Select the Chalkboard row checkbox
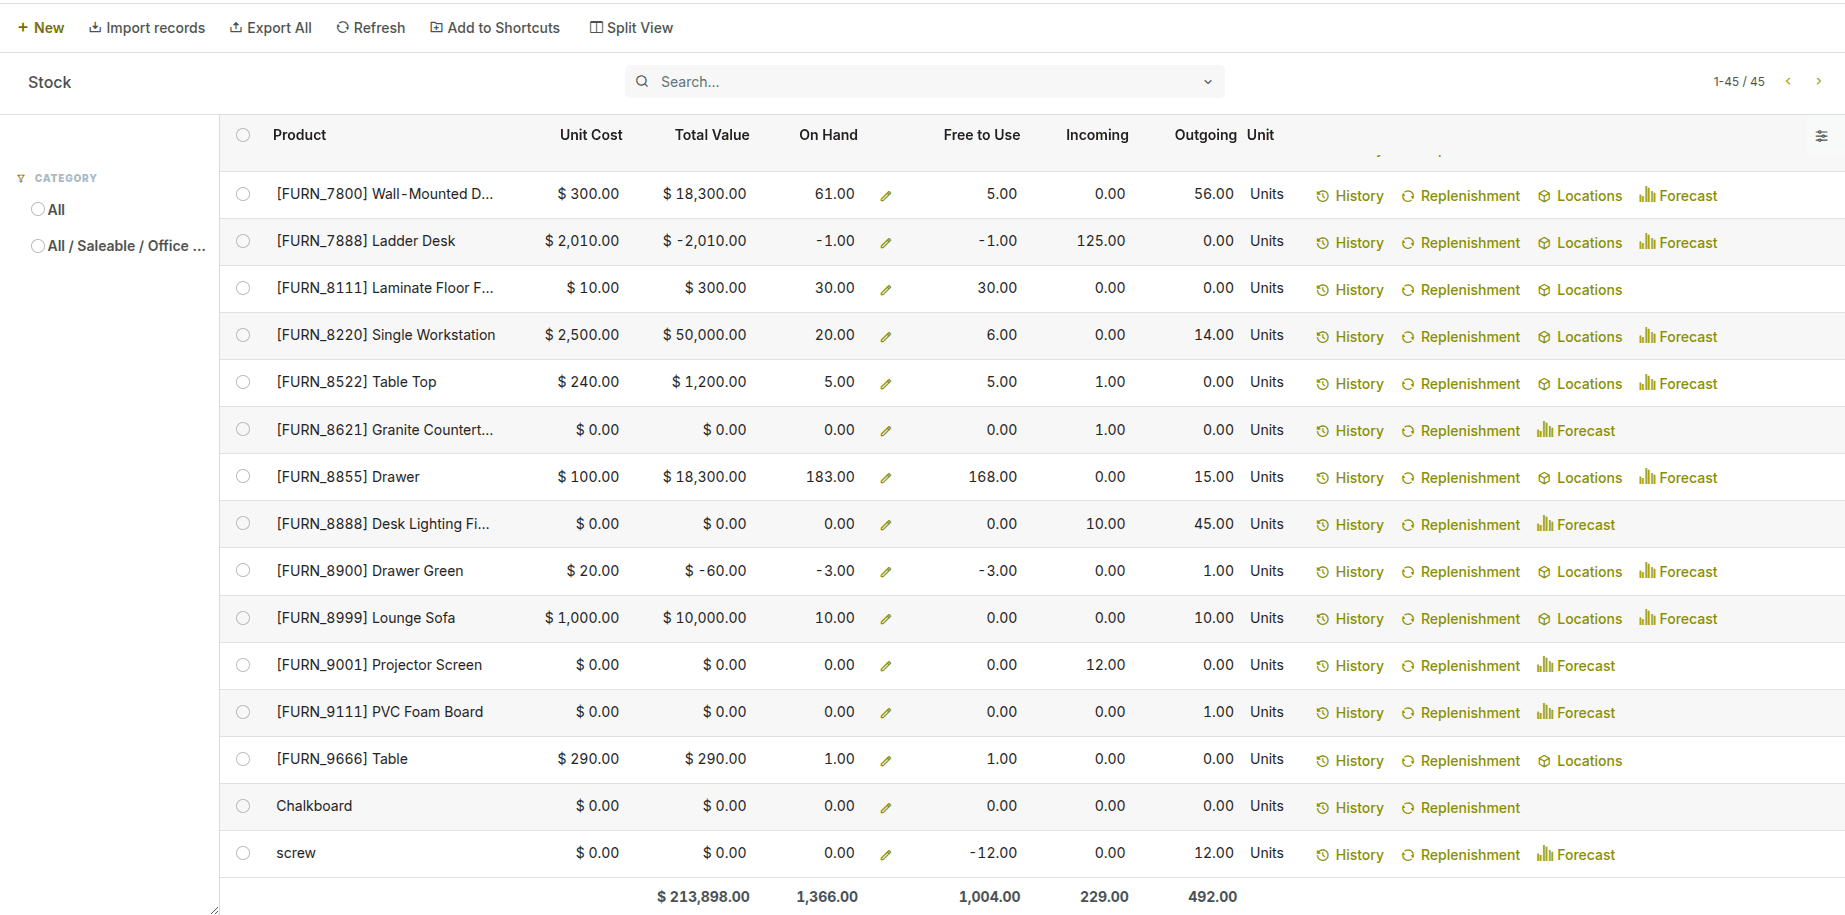The width and height of the screenshot is (1845, 915). [243, 806]
